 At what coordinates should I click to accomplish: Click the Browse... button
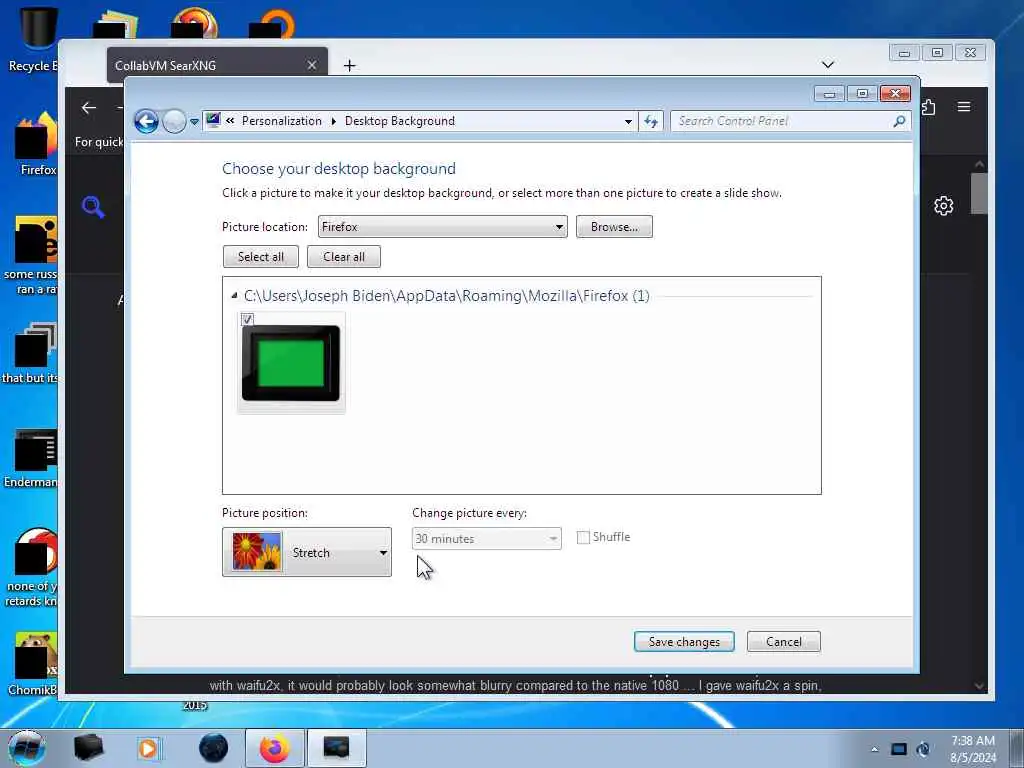pos(614,227)
